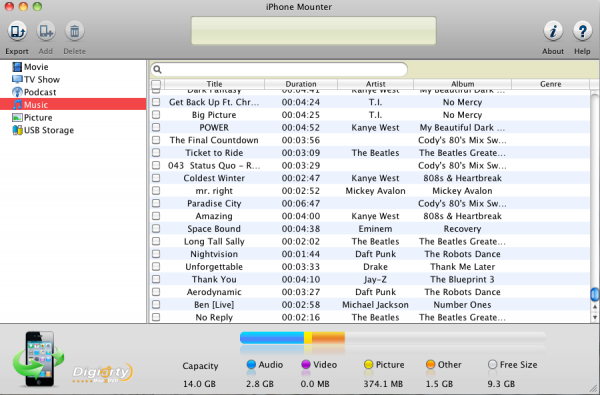Click the Movie film icon in sidebar

pyautogui.click(x=17, y=67)
